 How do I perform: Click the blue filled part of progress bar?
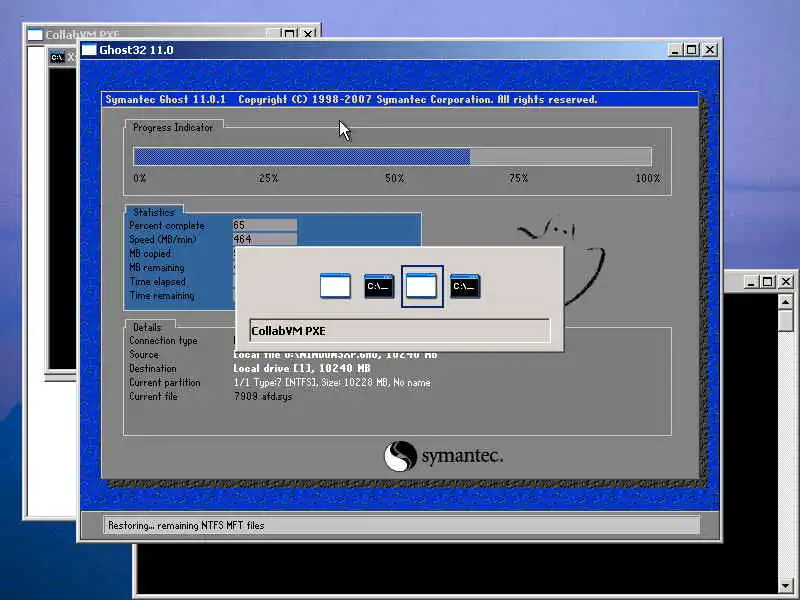(302, 156)
